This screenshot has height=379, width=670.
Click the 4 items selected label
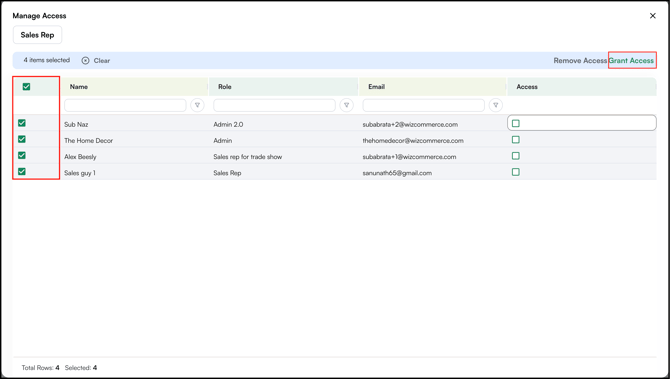point(47,60)
